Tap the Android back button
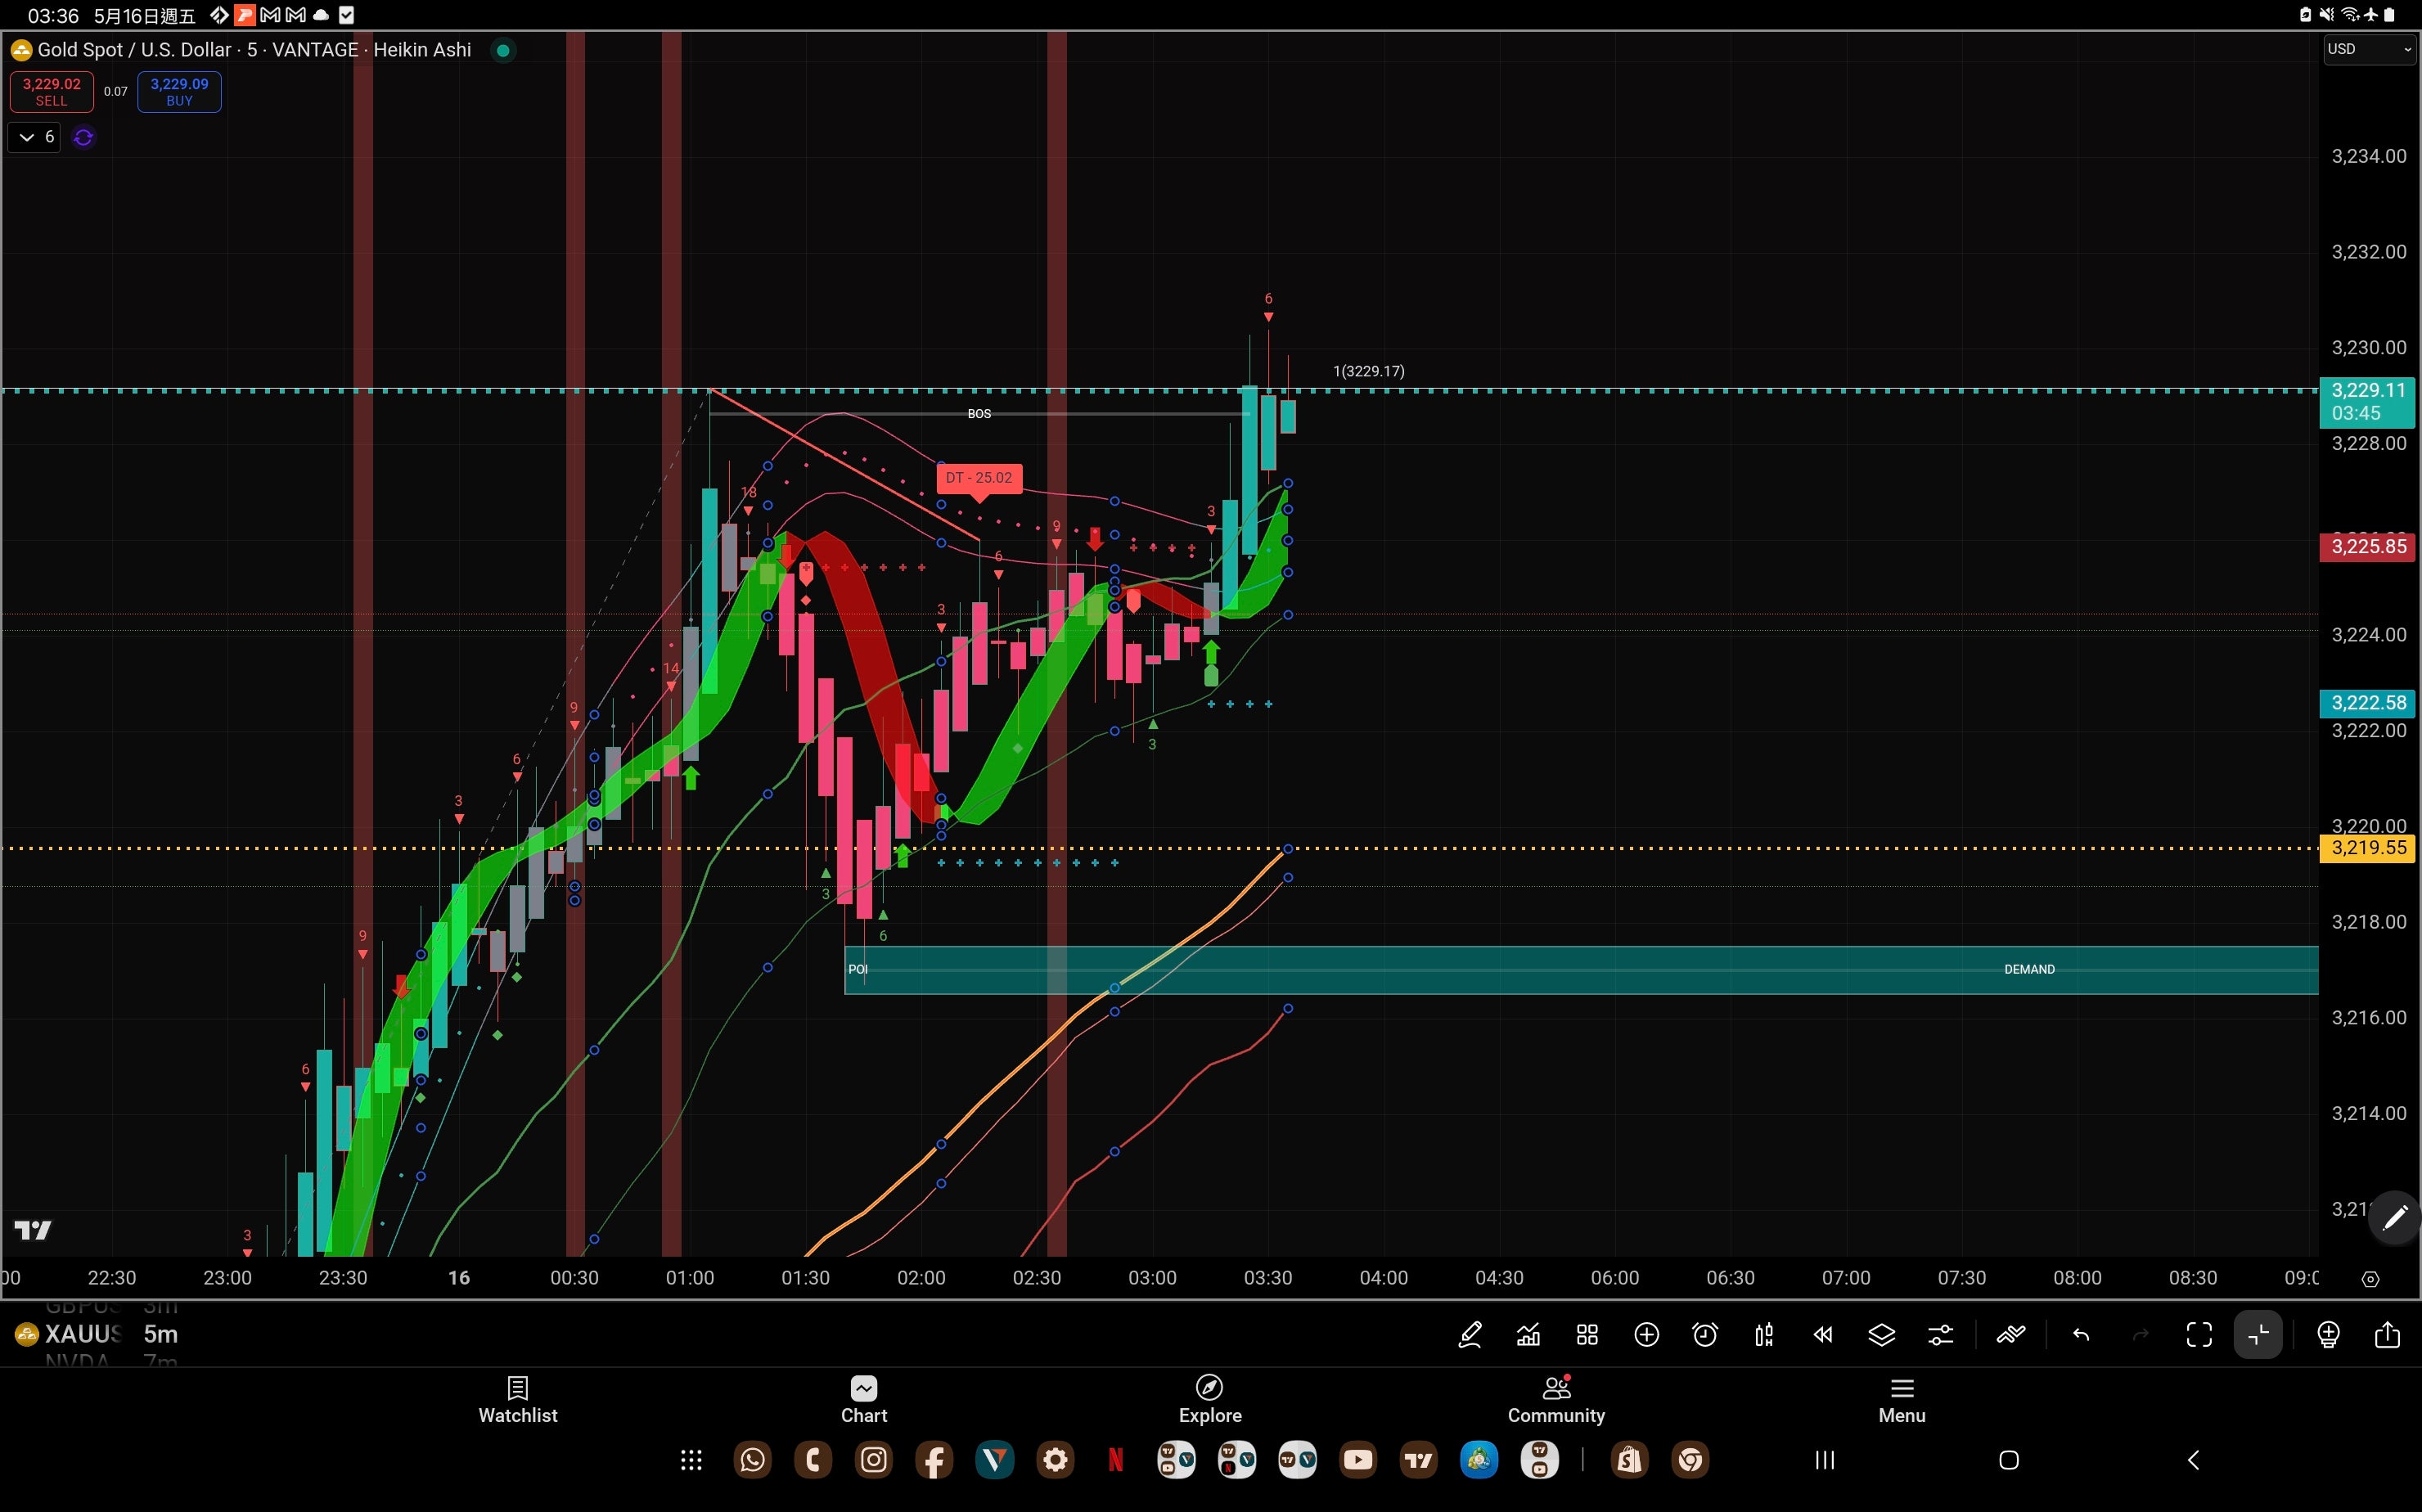Image resolution: width=2422 pixels, height=1512 pixels. pyautogui.click(x=2193, y=1460)
